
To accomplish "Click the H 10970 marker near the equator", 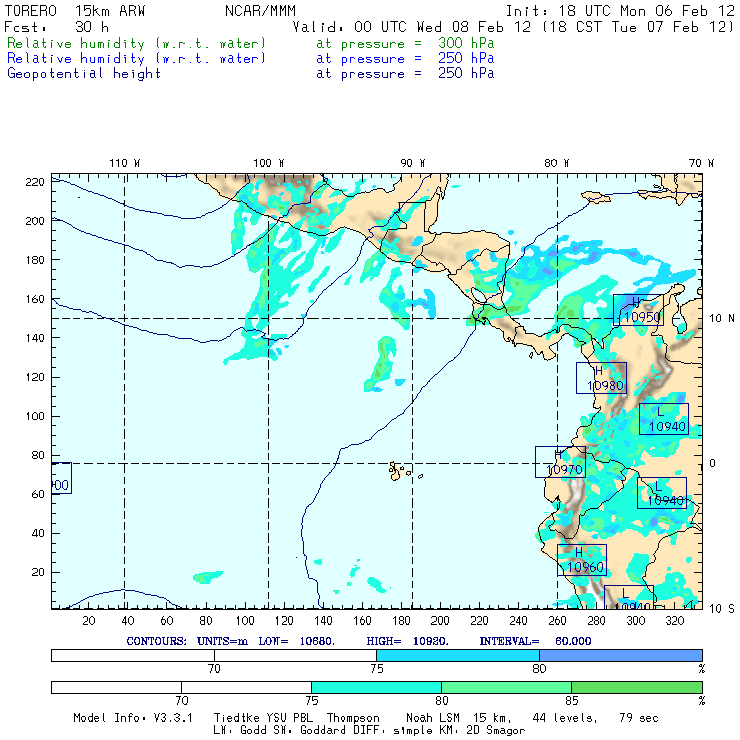I will pos(560,461).
